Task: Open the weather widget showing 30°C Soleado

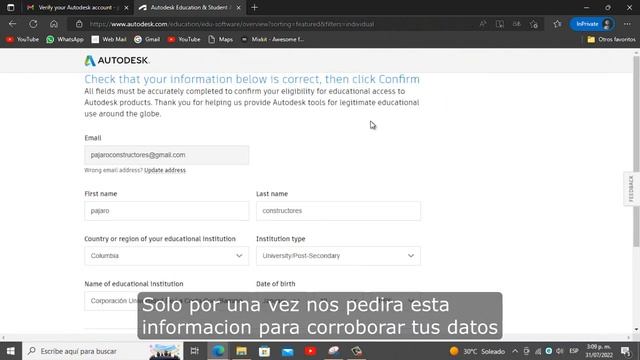Action: pyautogui.click(x=478, y=351)
